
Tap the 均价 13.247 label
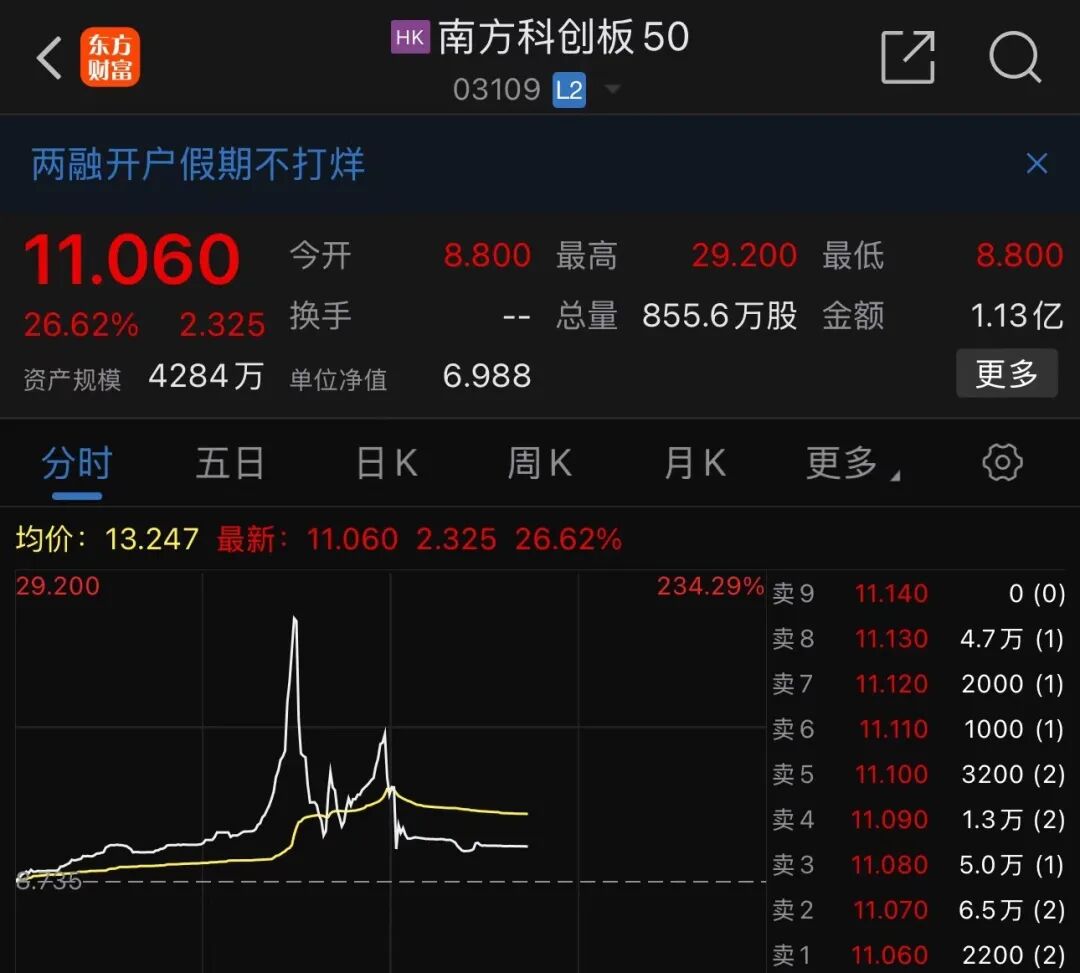(107, 539)
